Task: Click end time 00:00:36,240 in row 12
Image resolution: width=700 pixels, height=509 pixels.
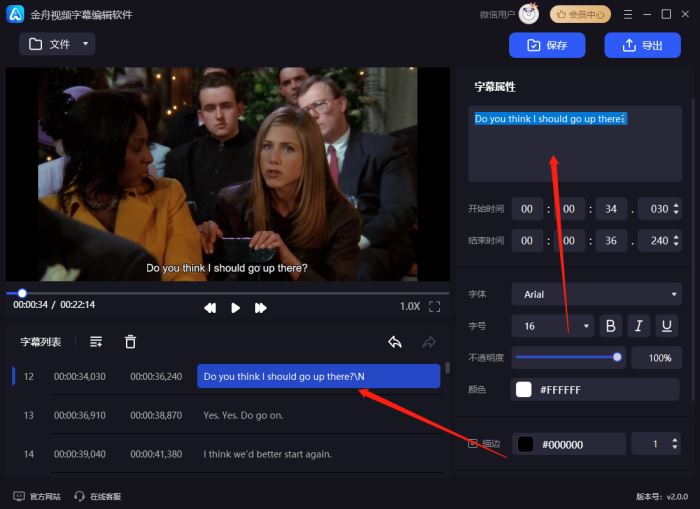Action: [156, 376]
